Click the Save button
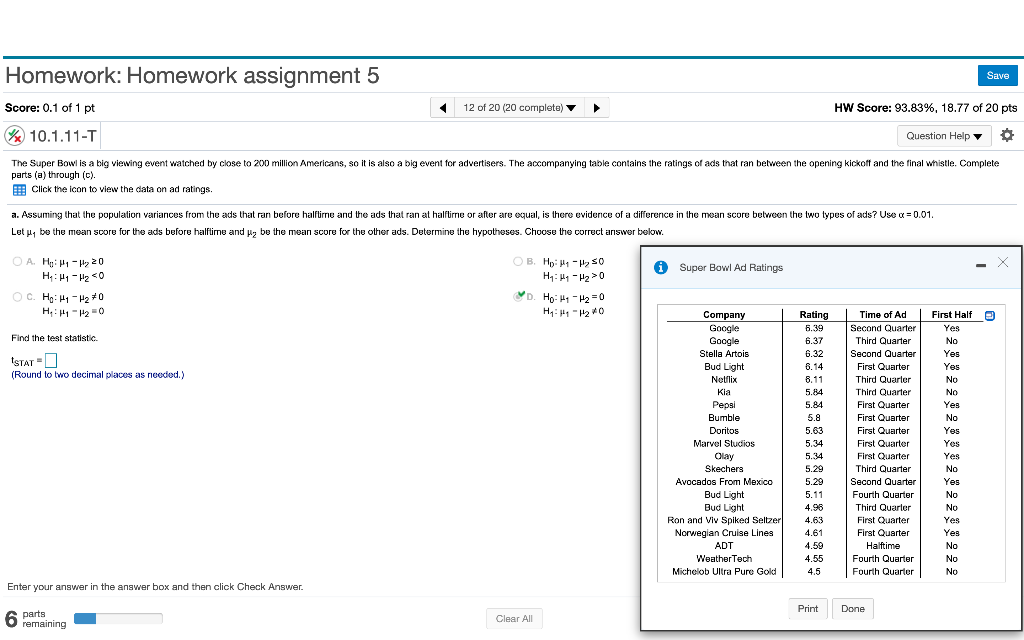 point(997,76)
